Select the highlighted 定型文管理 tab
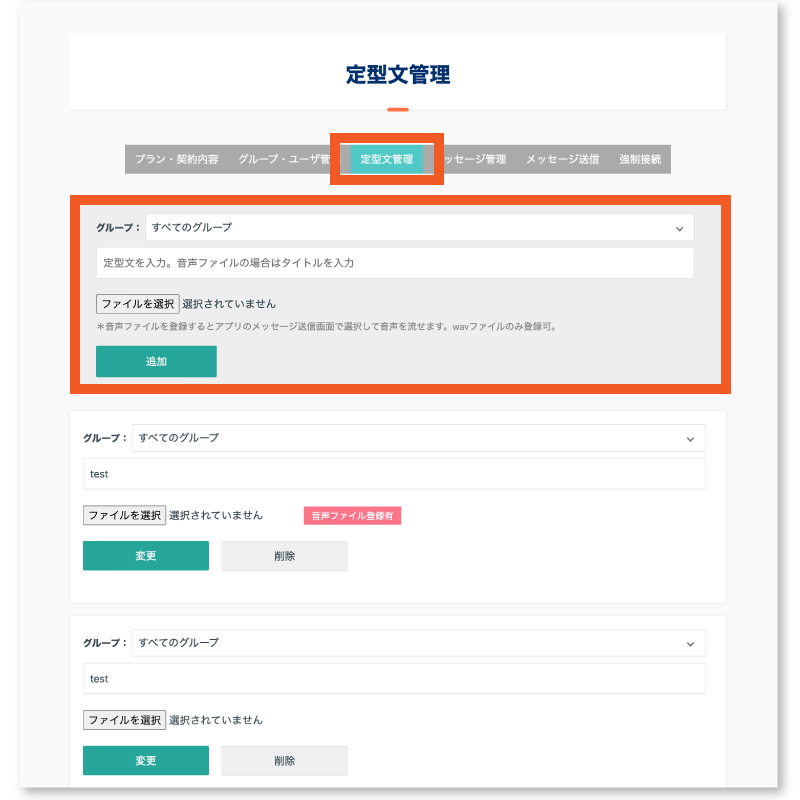The width and height of the screenshot is (800, 800). click(386, 158)
